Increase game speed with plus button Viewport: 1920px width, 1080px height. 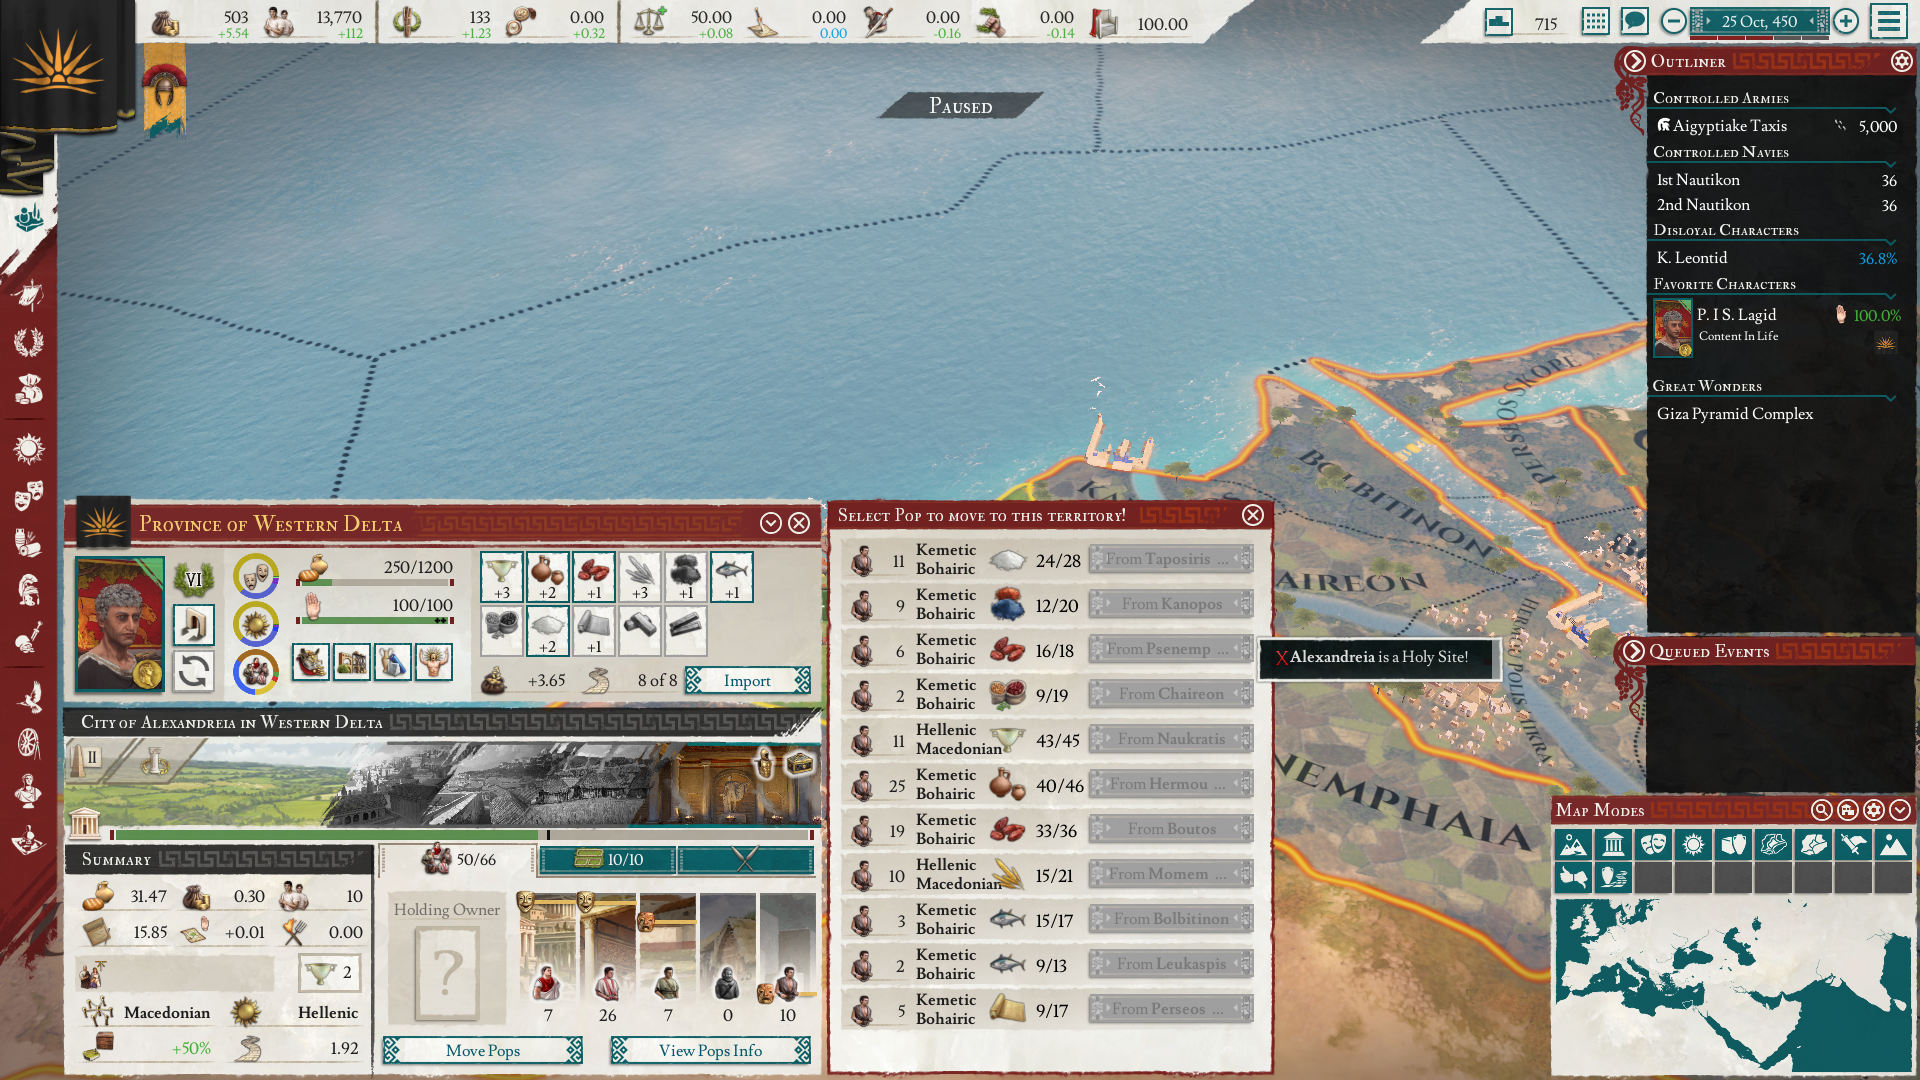(1846, 21)
